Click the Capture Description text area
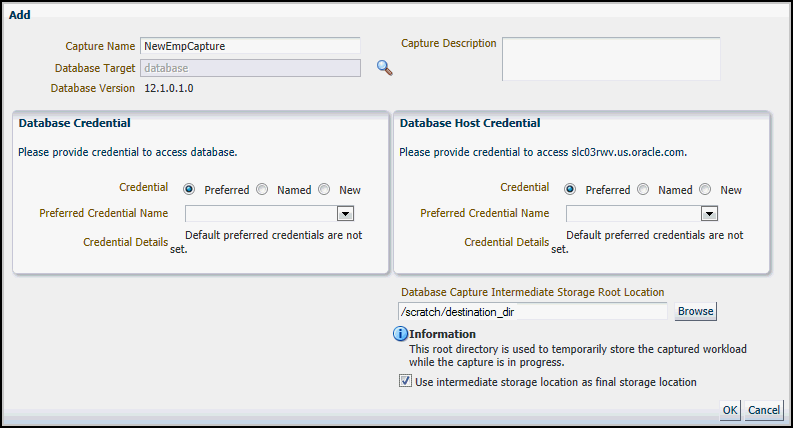This screenshot has width=793, height=428. tap(611, 59)
